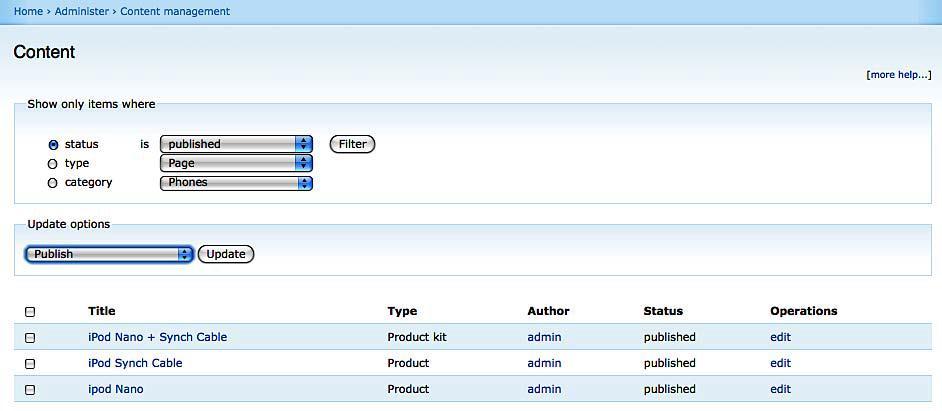The width and height of the screenshot is (942, 411).
Task: Click the Status column header
Action: tap(663, 311)
